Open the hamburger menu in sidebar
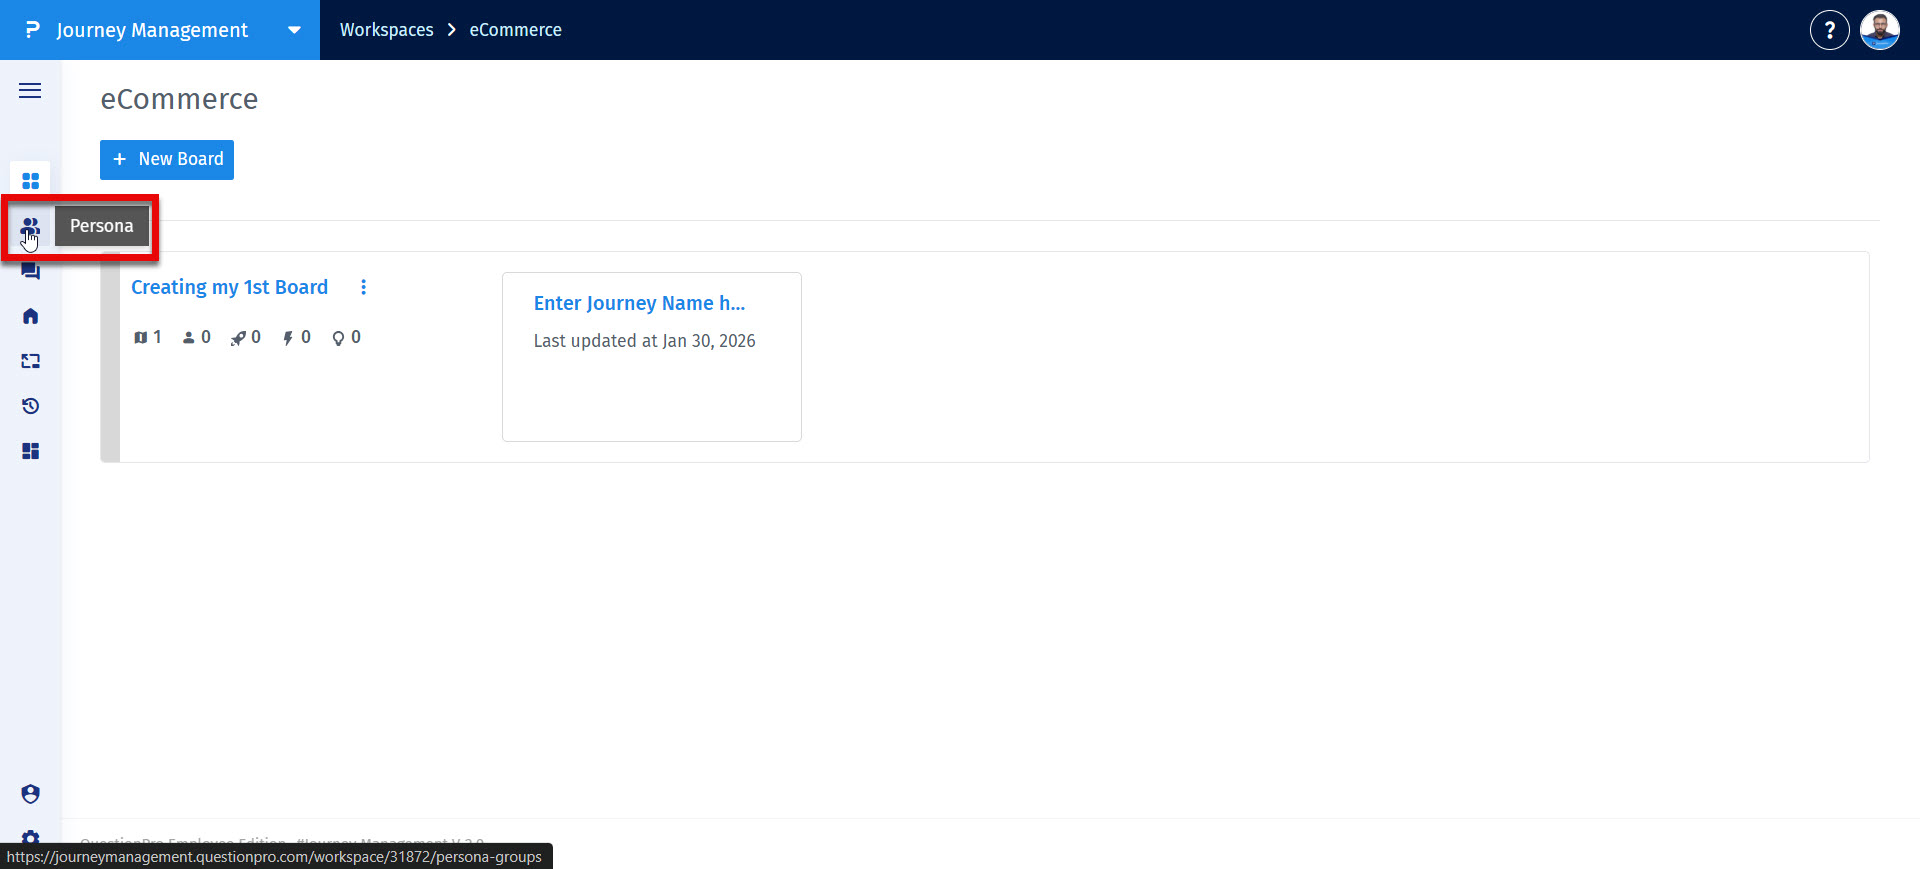Screen dimensions: 1920x869 [x=30, y=91]
